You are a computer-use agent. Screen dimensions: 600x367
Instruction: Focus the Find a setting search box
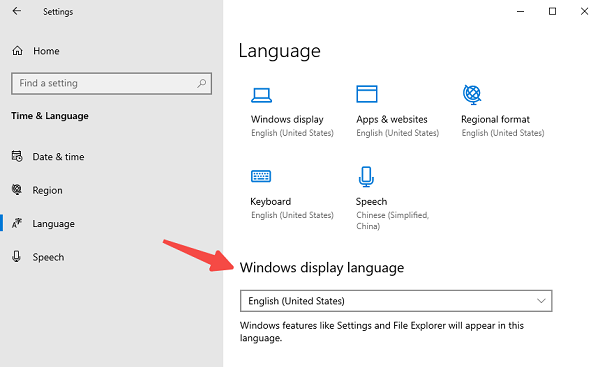(x=111, y=83)
